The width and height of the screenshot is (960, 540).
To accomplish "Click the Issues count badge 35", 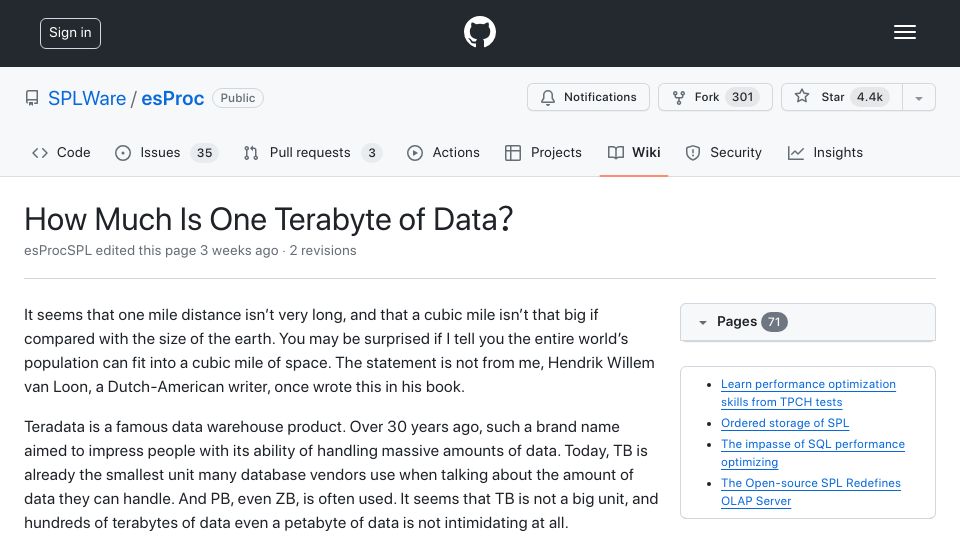I will pyautogui.click(x=204, y=153).
